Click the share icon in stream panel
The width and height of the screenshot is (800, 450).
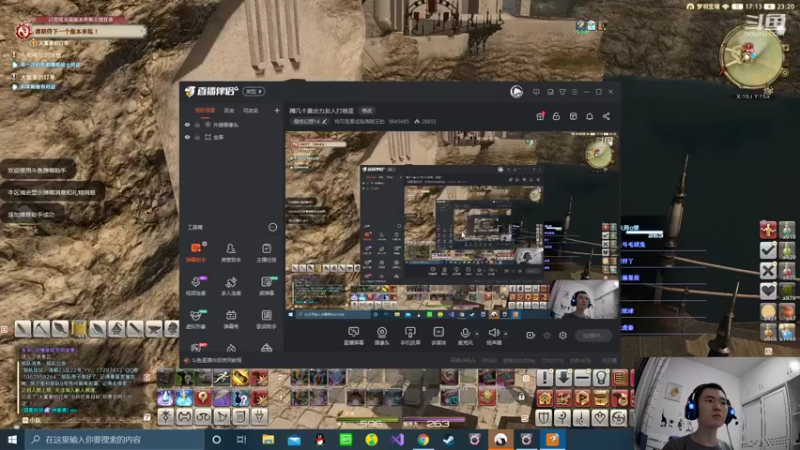pyautogui.click(x=606, y=116)
